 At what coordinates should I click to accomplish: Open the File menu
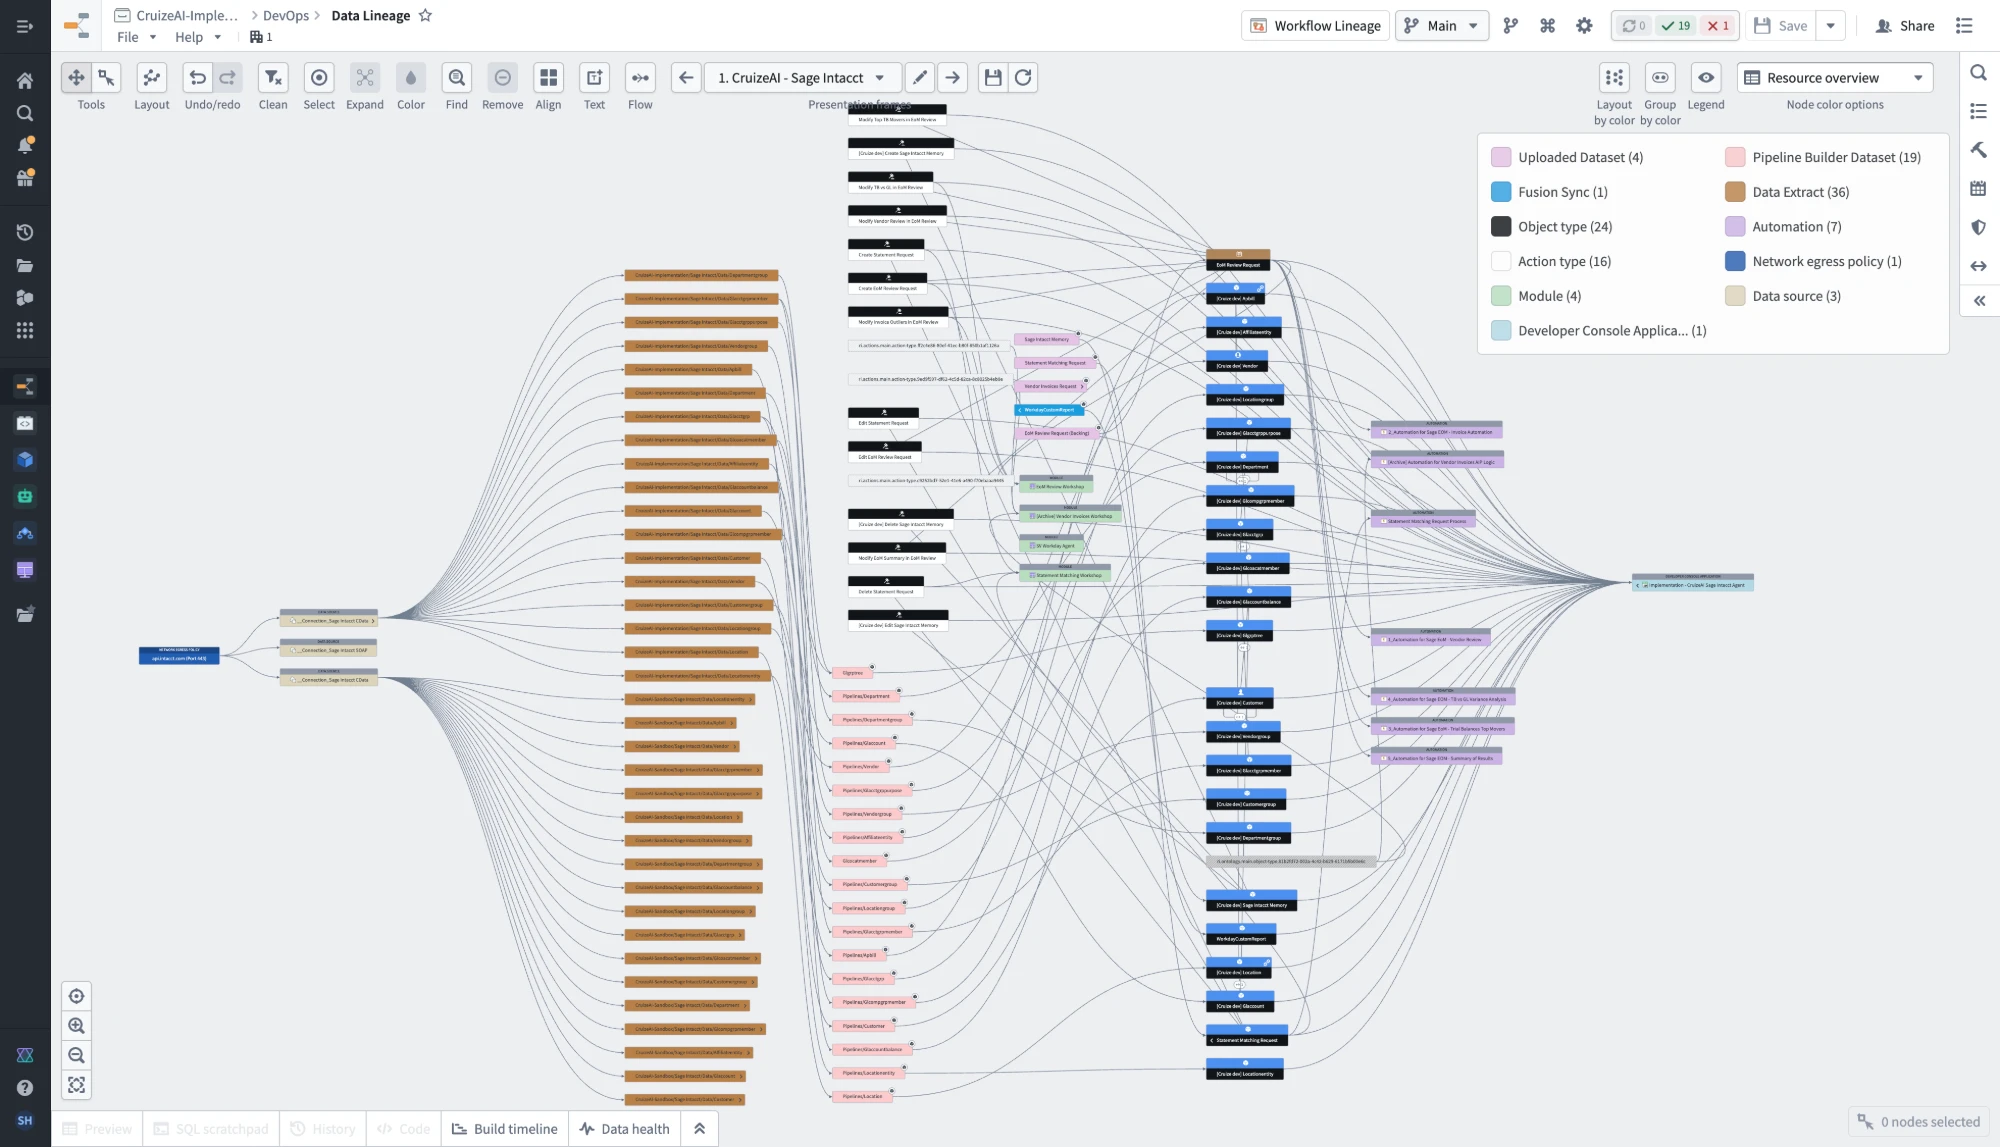pyautogui.click(x=137, y=37)
